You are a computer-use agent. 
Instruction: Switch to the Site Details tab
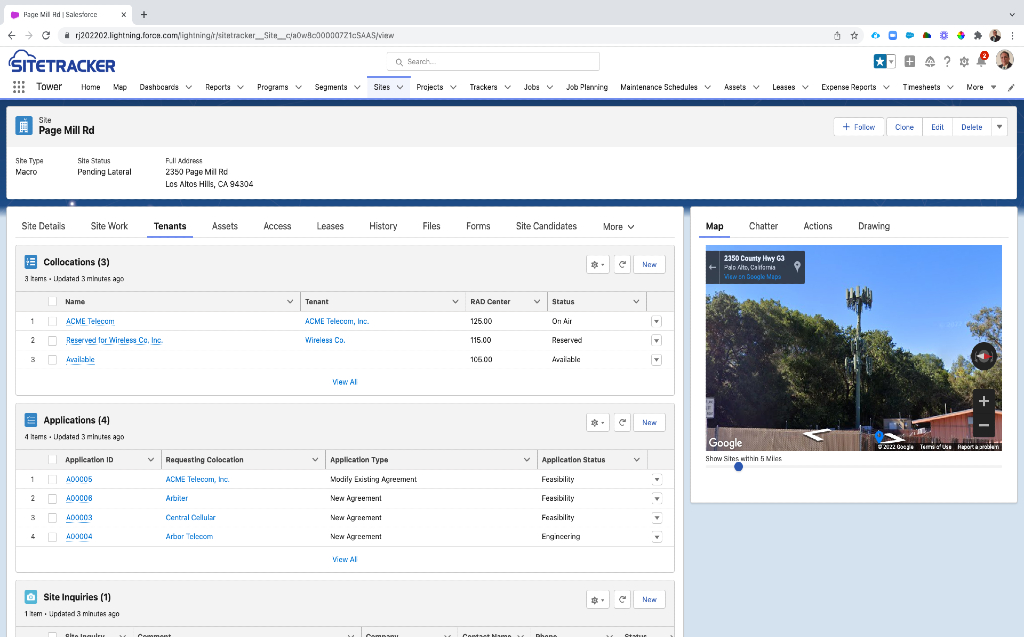point(43,226)
